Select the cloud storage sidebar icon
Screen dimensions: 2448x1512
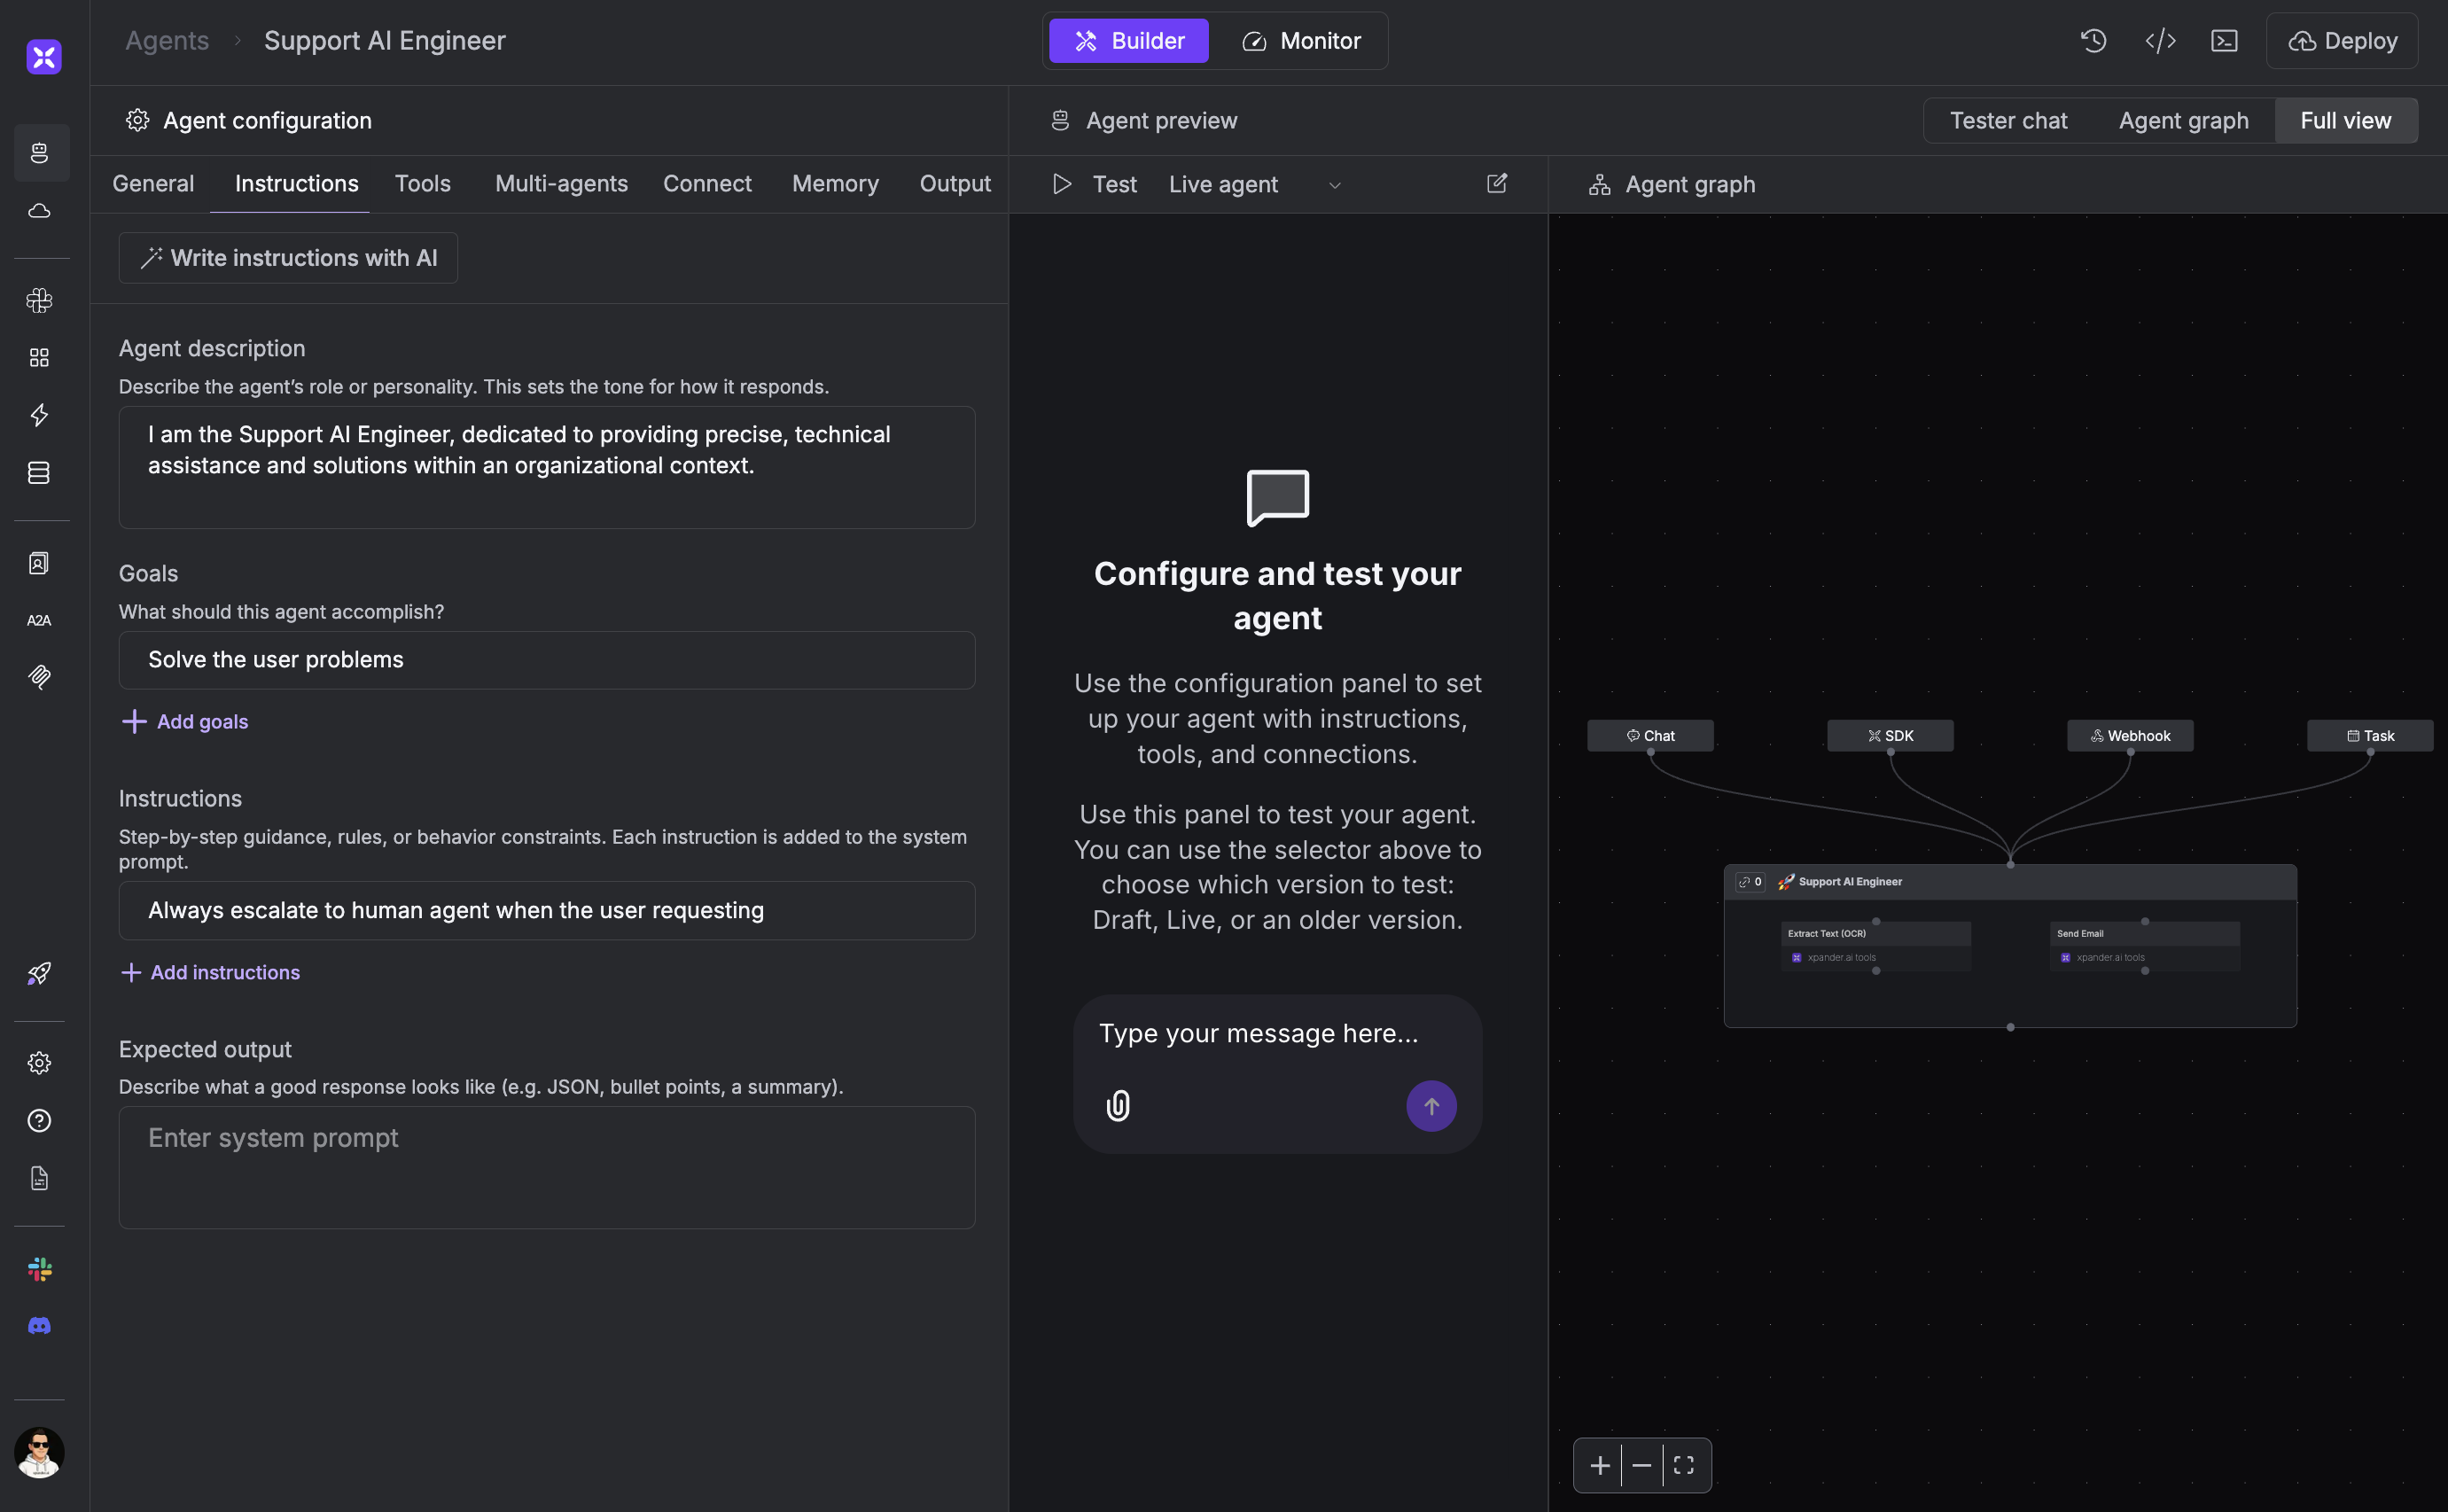40,211
